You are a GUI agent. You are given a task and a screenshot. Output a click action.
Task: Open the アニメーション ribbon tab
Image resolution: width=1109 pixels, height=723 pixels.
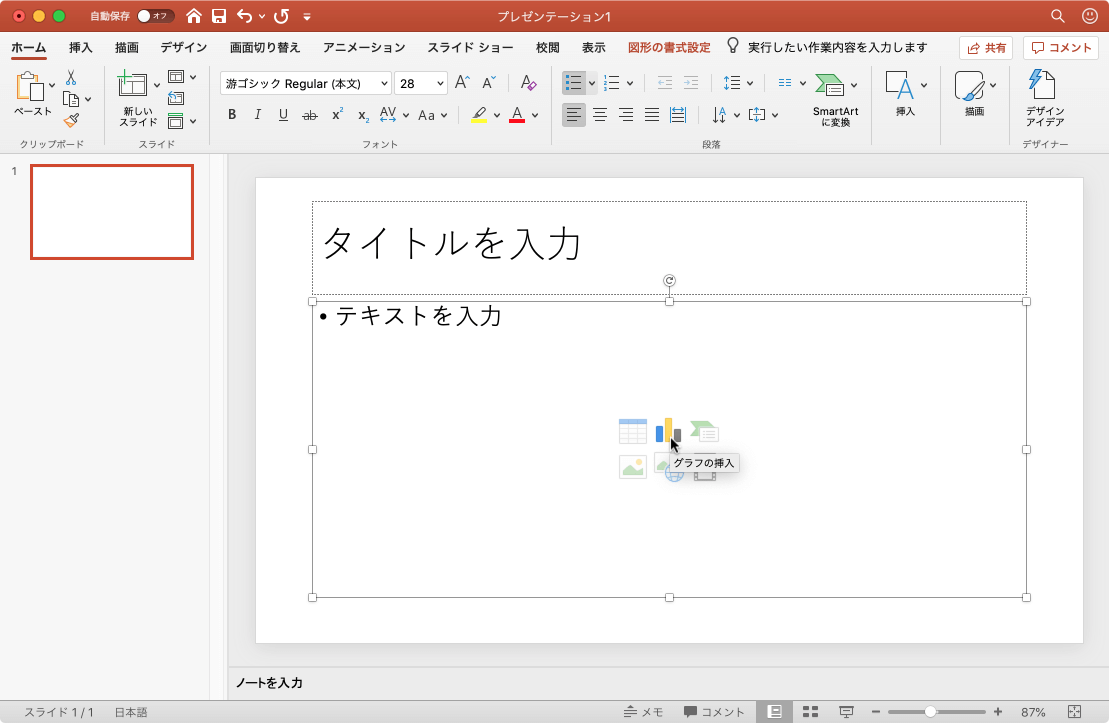tap(364, 47)
